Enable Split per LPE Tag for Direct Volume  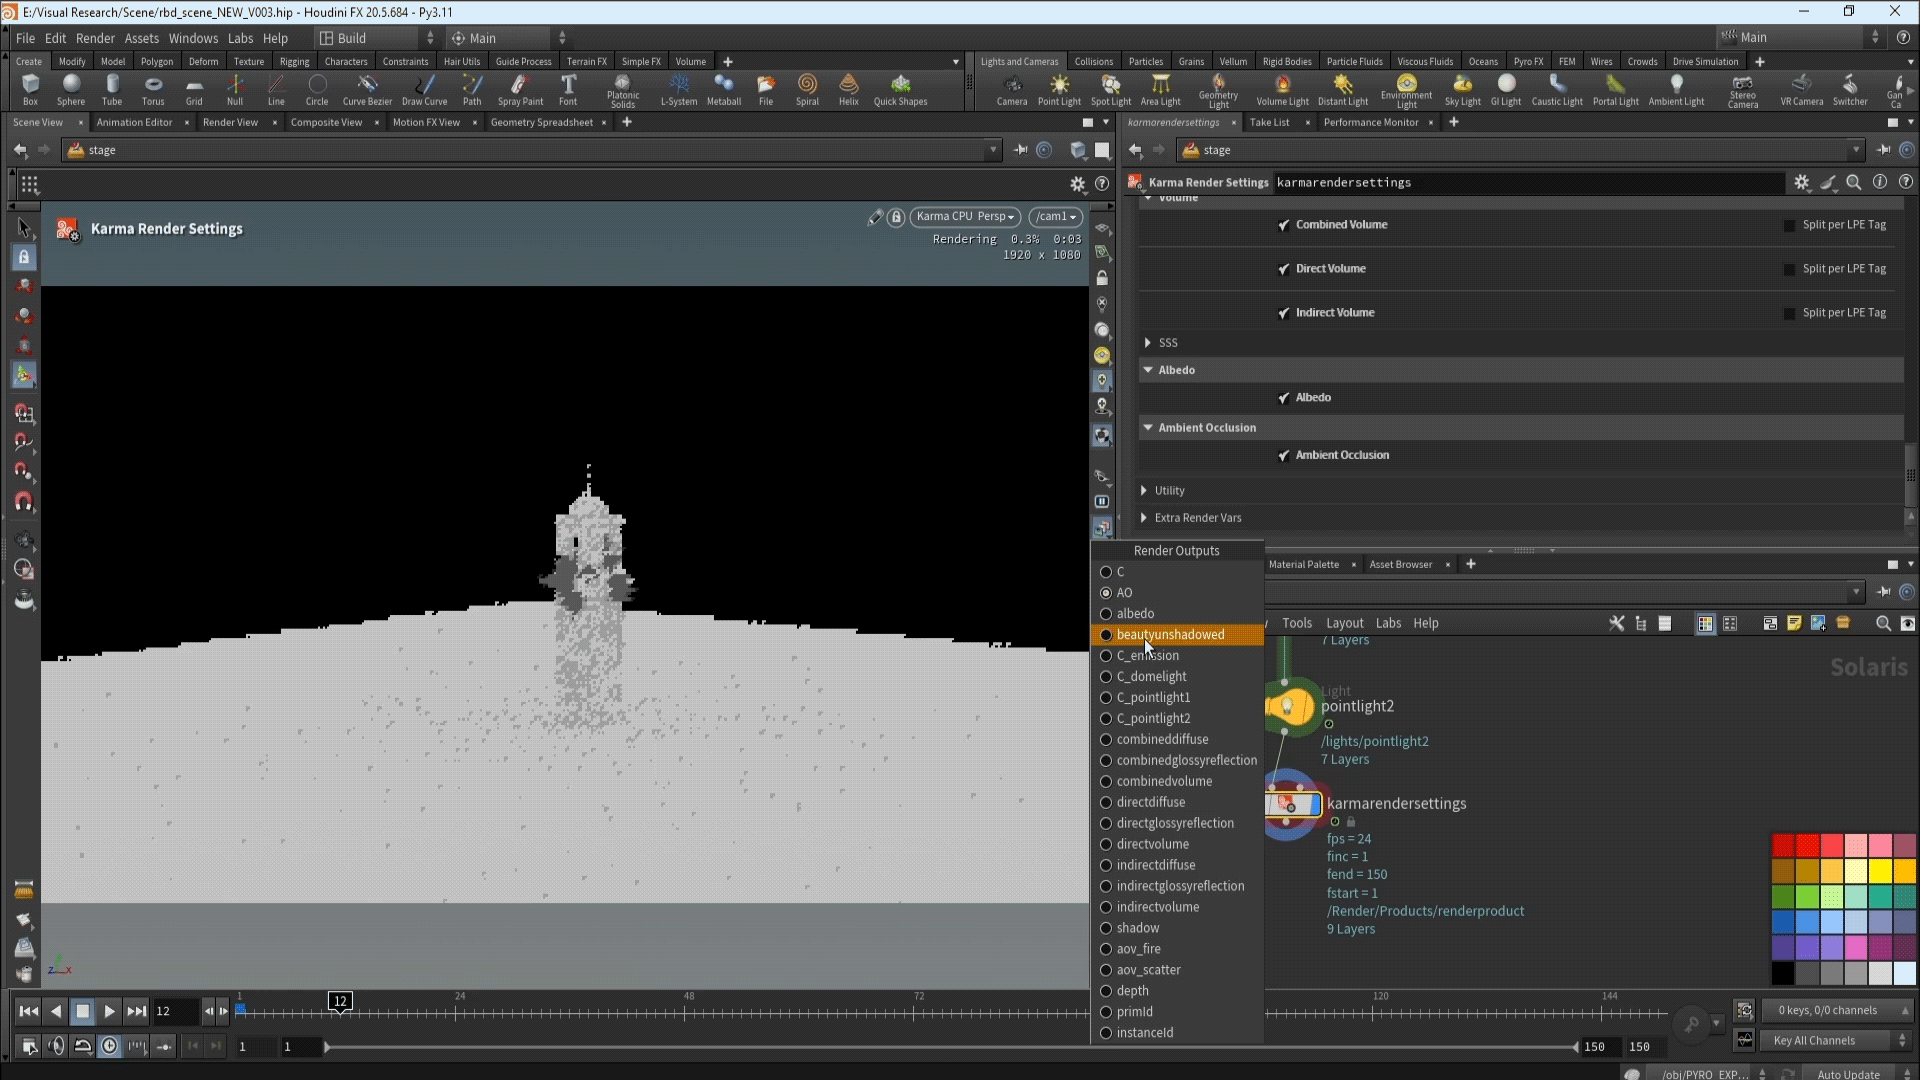click(1789, 269)
